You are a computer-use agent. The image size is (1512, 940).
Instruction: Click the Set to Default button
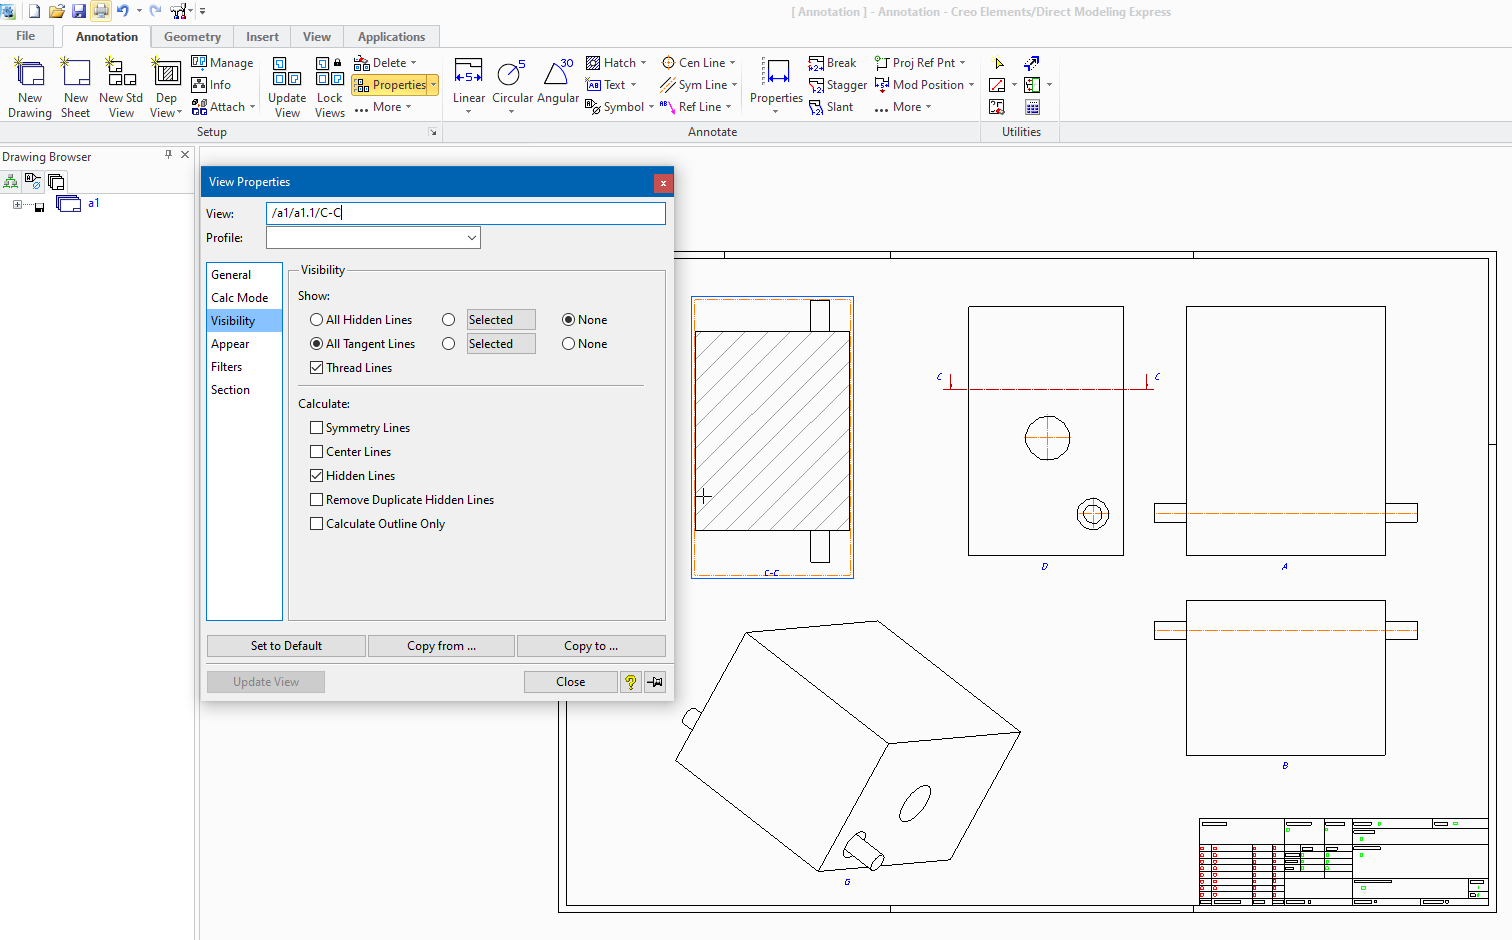click(x=286, y=645)
